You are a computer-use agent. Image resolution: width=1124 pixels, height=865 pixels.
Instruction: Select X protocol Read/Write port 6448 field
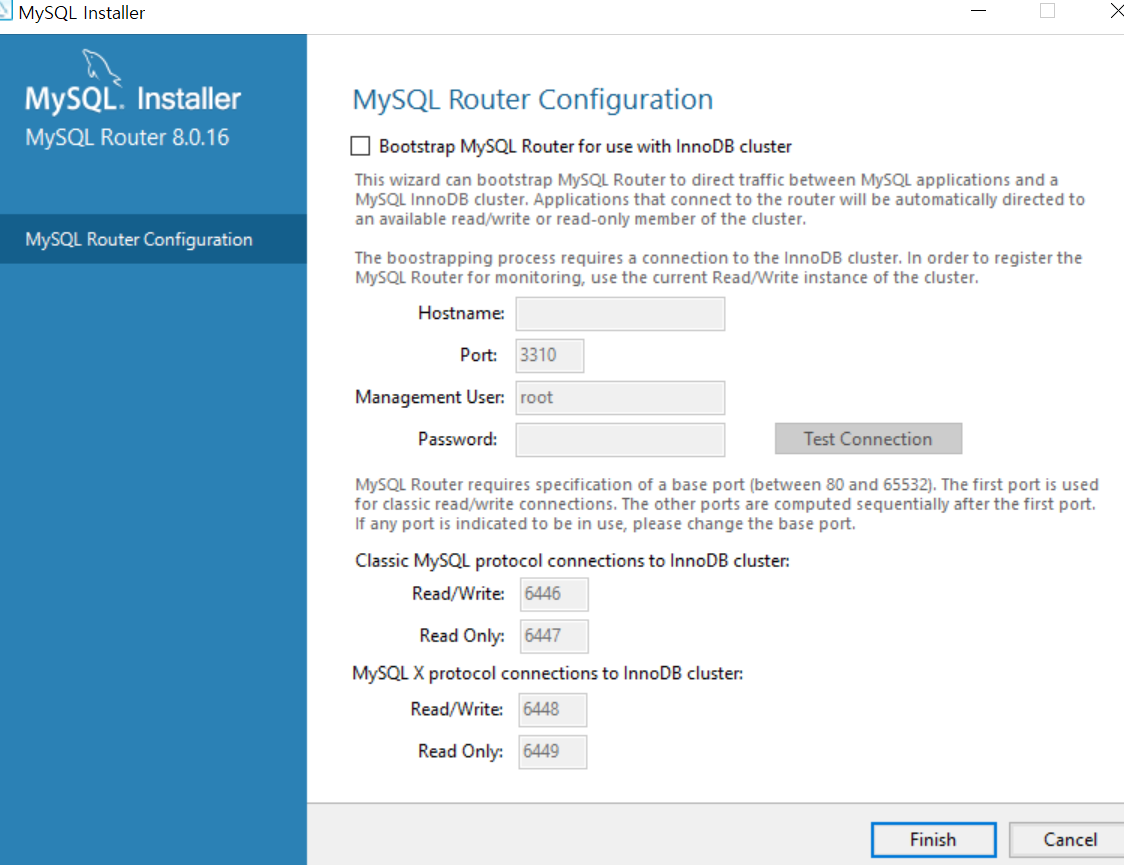[x=553, y=709]
